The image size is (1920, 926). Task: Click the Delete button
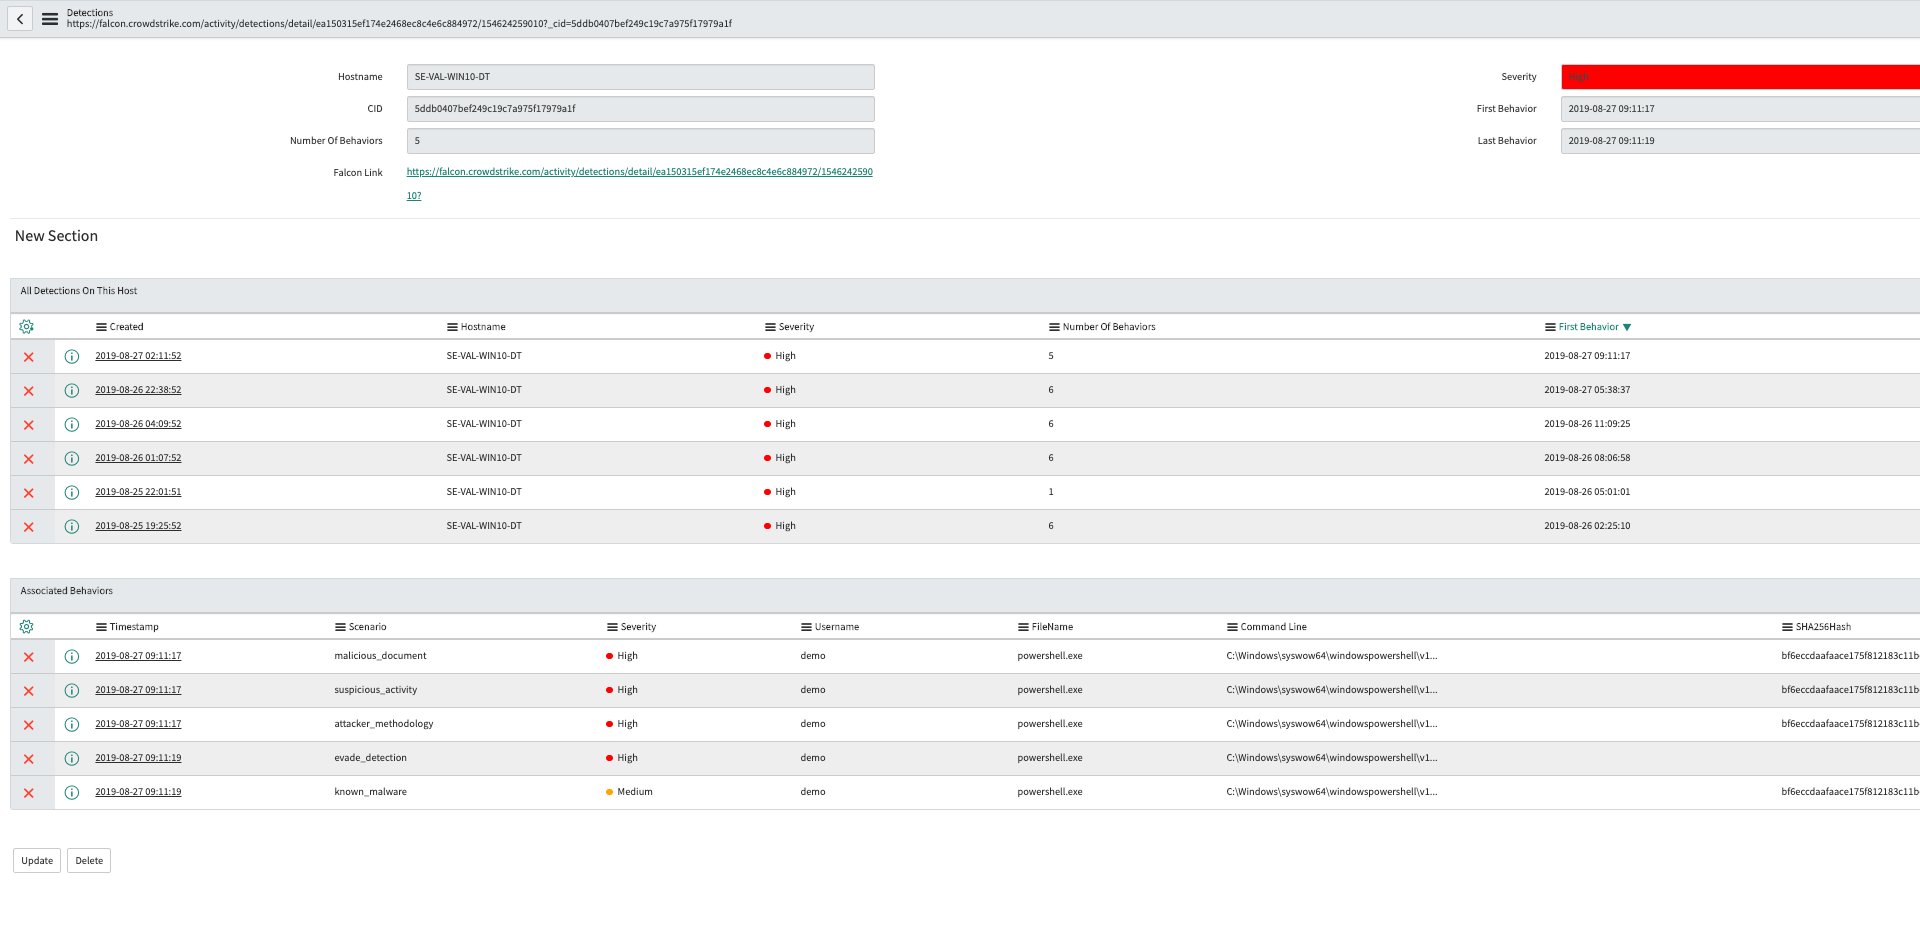(89, 861)
